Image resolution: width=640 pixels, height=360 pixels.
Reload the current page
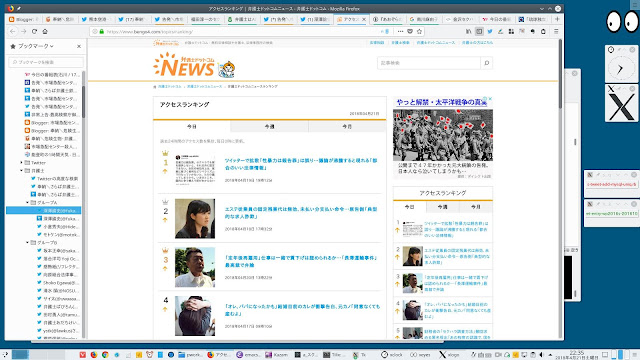[34, 31]
